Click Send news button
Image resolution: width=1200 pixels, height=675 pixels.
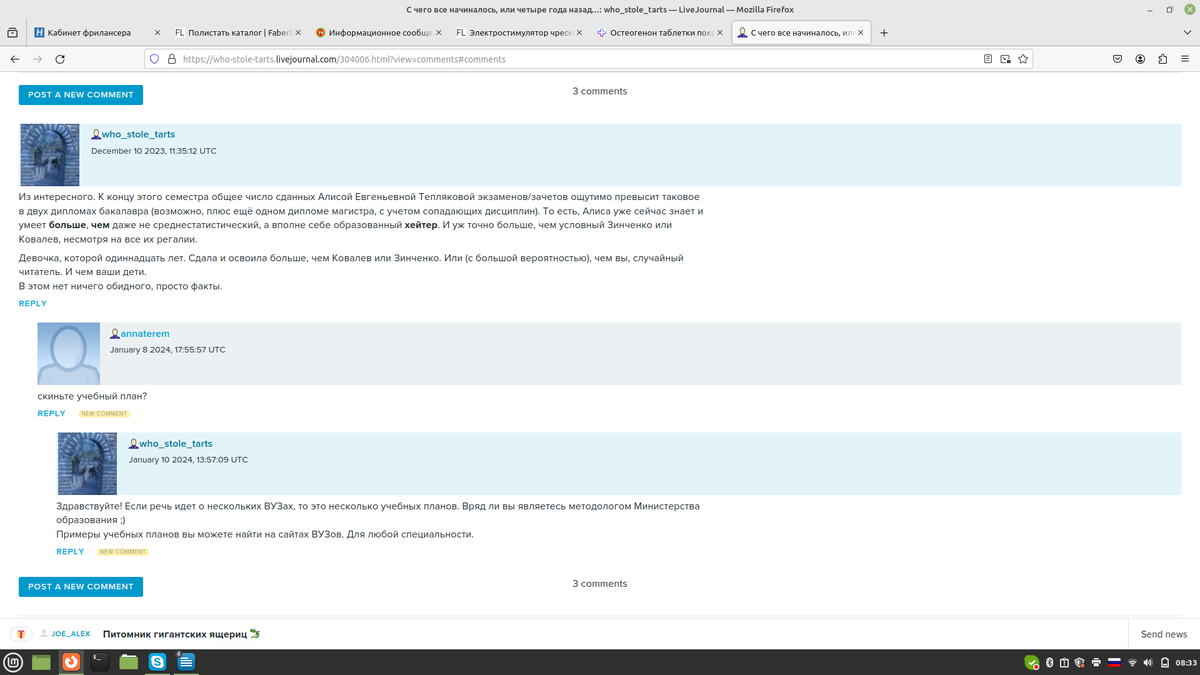click(1164, 634)
